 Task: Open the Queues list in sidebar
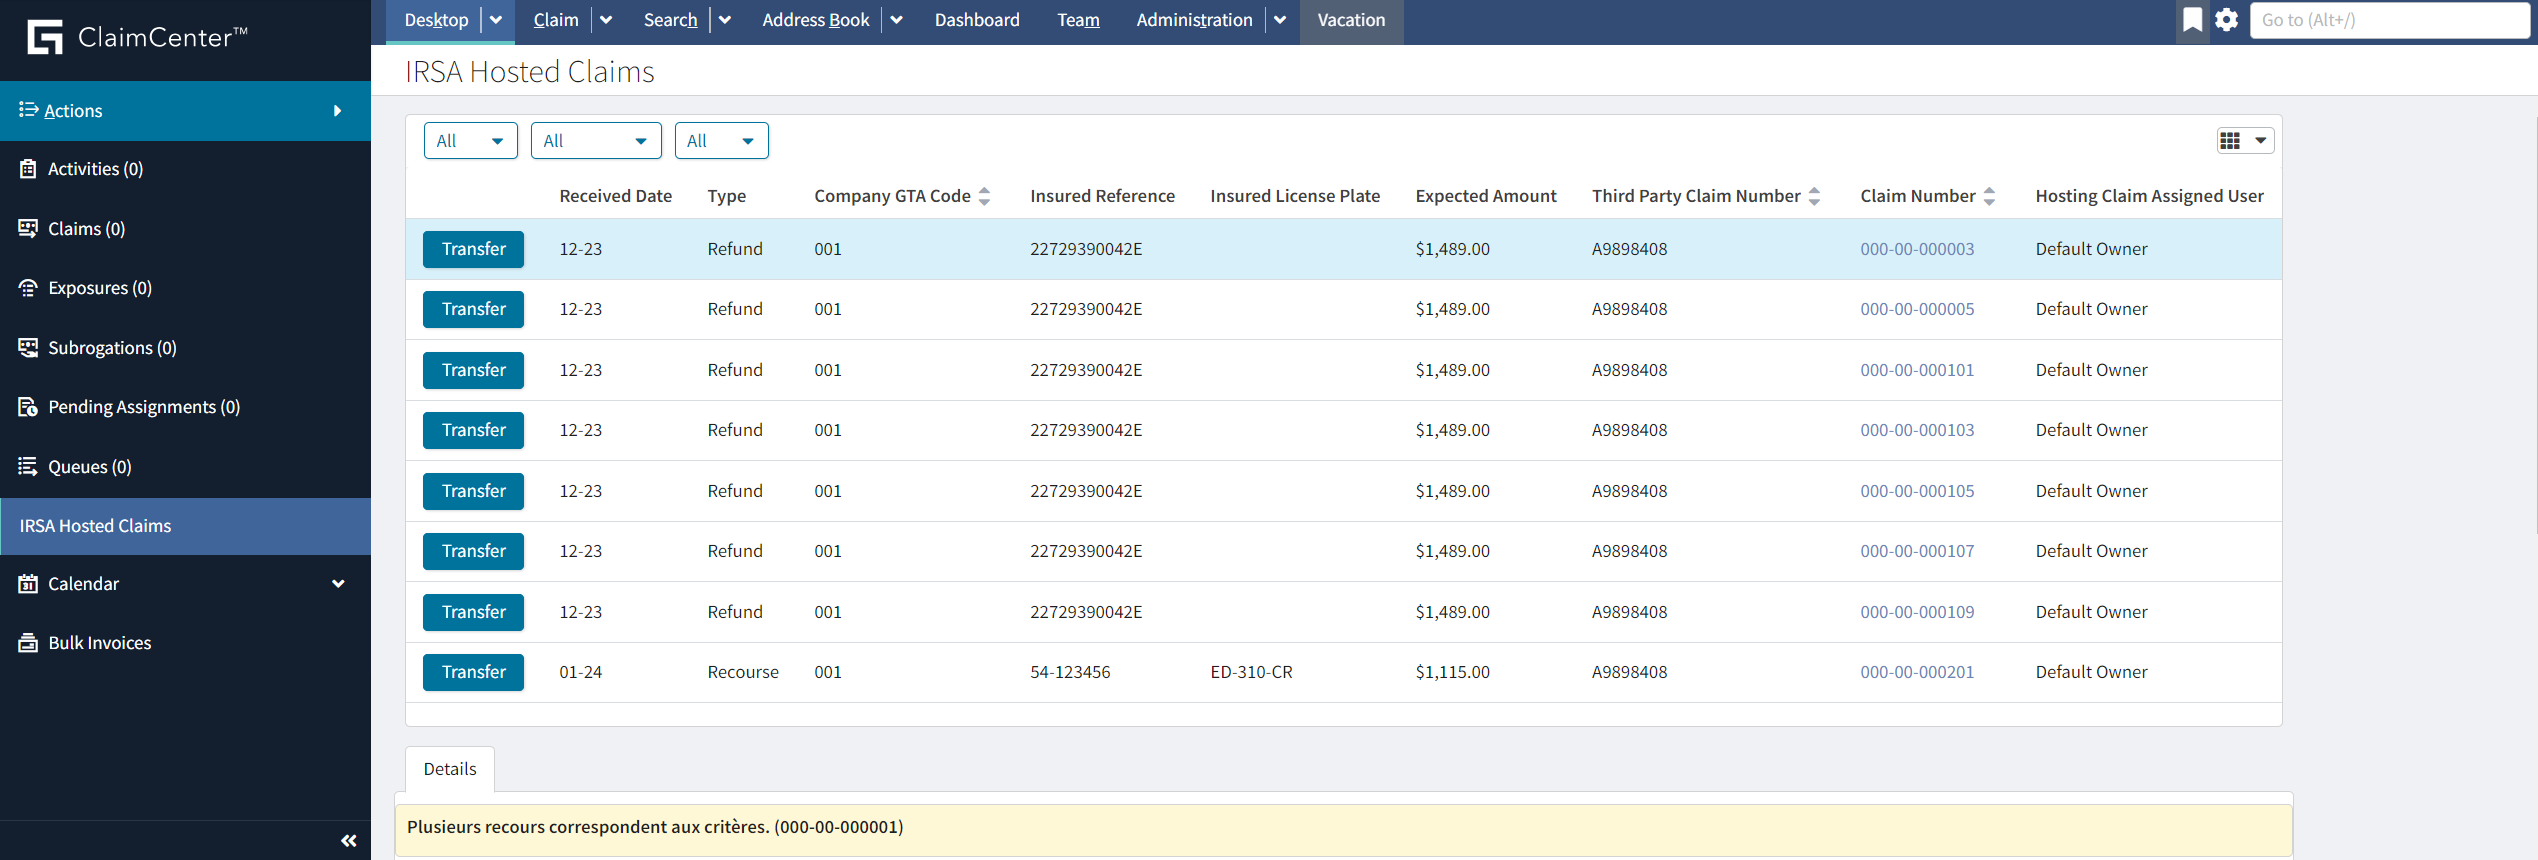click(89, 467)
